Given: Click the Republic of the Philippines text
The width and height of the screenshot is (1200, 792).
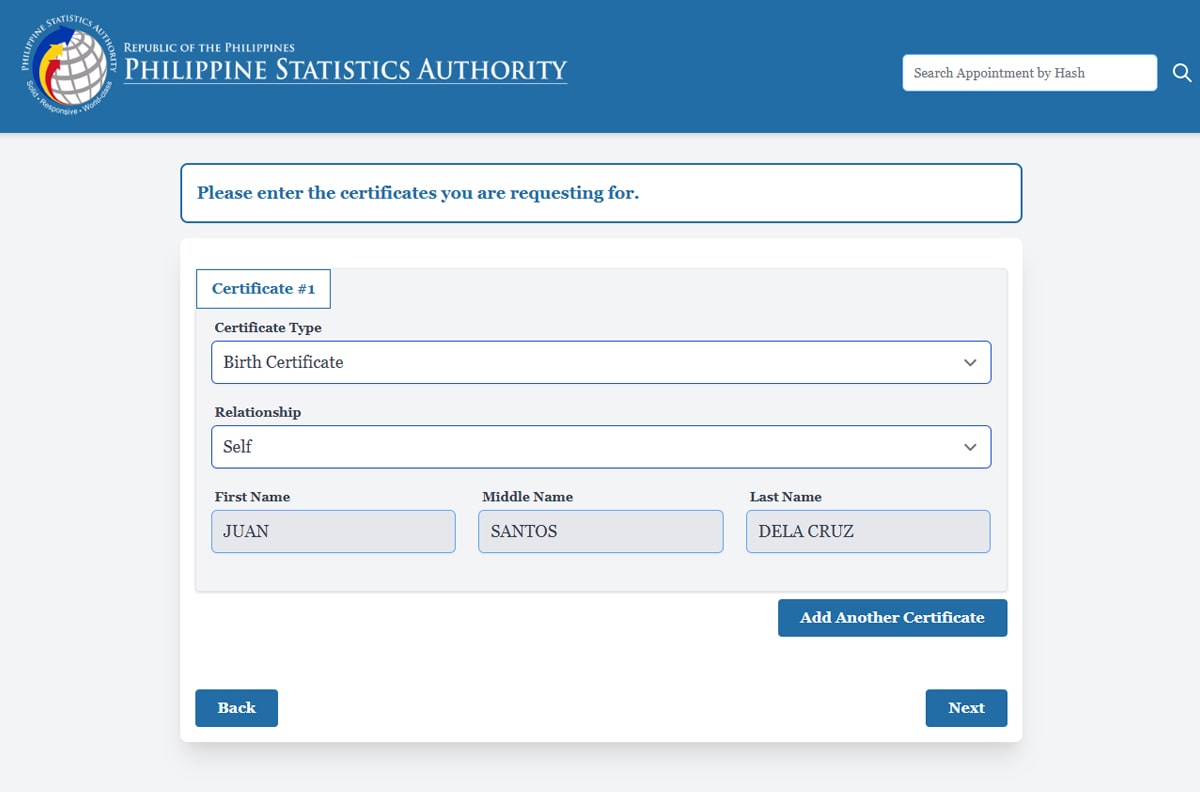Looking at the screenshot, I should [209, 47].
